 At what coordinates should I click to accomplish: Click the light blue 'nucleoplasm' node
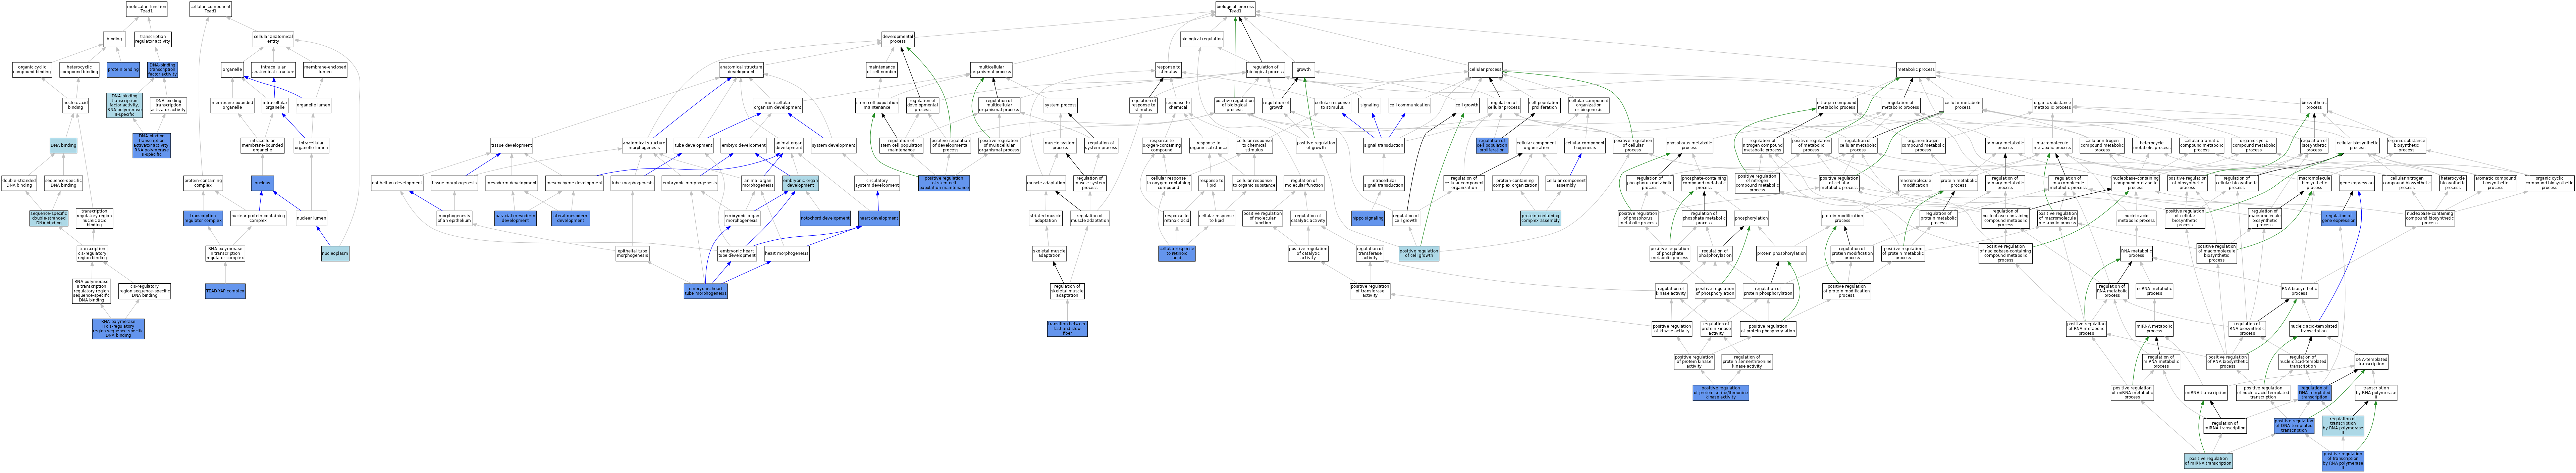coord(335,254)
